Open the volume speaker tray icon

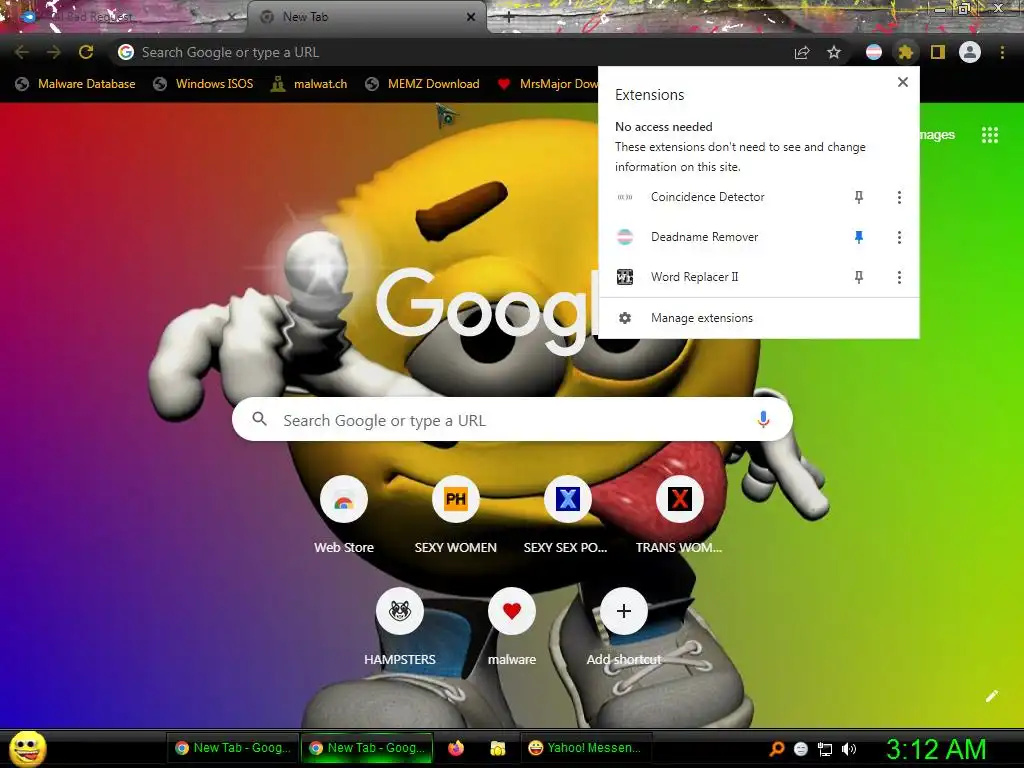849,749
